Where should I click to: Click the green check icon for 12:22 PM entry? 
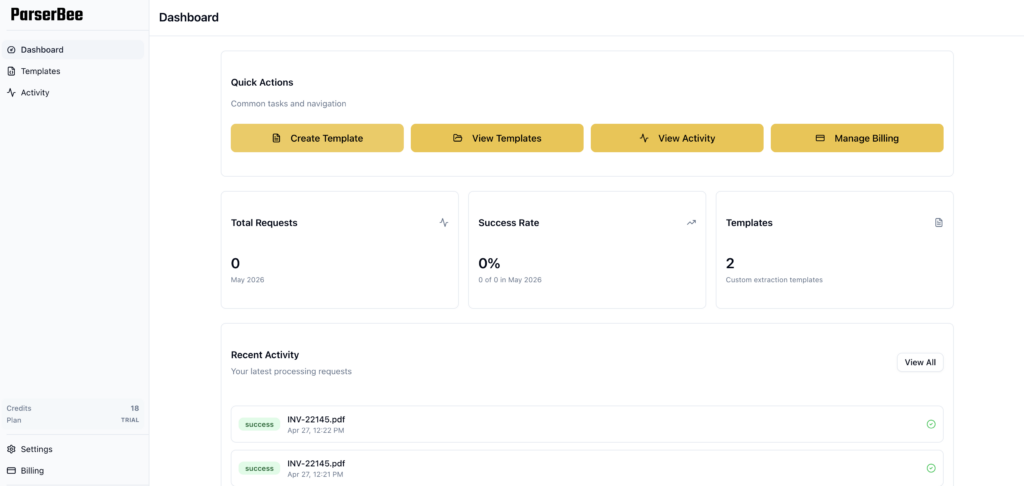[931, 424]
